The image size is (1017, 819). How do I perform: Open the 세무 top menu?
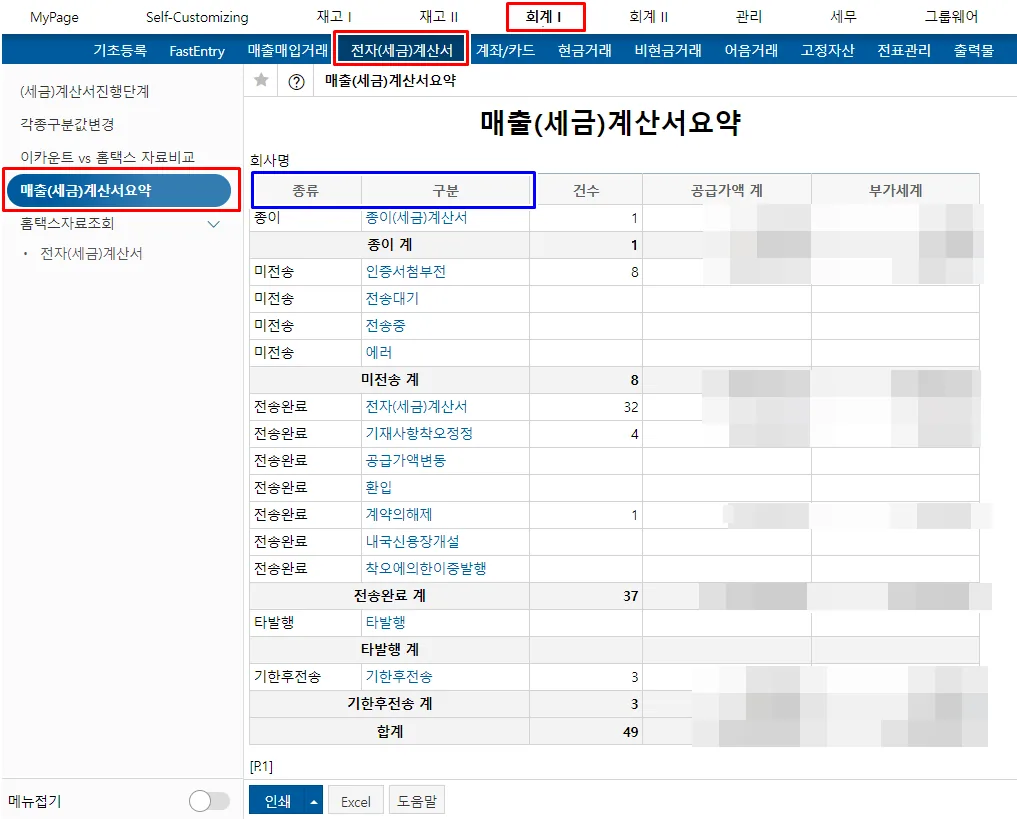pyautogui.click(x=843, y=17)
